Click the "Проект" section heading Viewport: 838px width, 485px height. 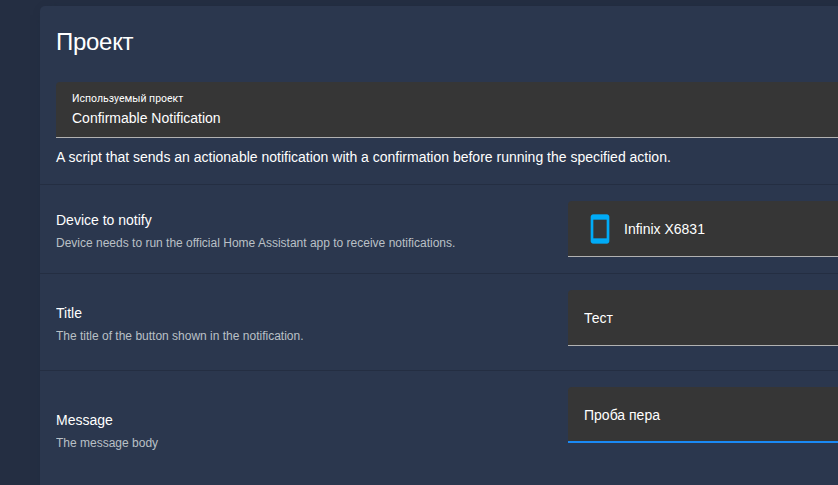94,42
